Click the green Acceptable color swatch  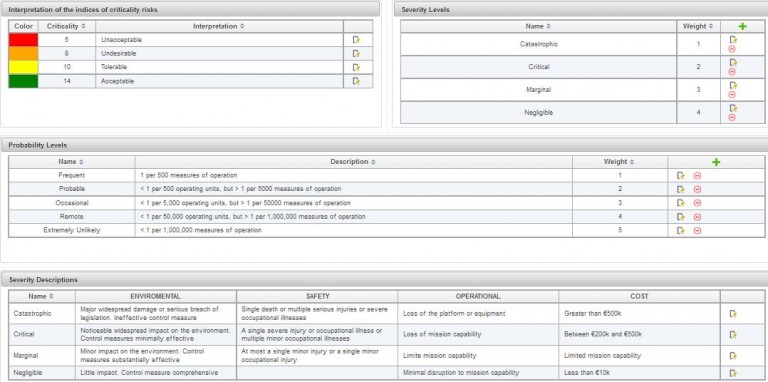coord(23,81)
